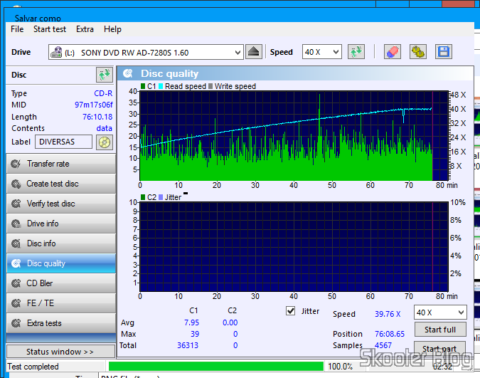Screen dimensions: 480x378
Task: Click the Test completed status text
Action: [x=33, y=367]
